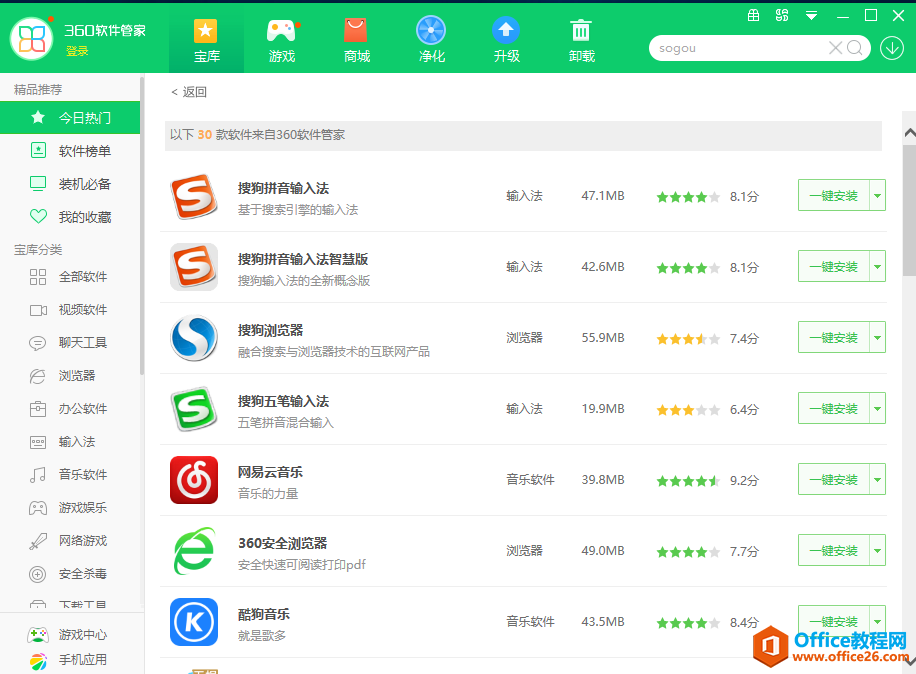Open the main menu triangle dropdown
Screen dimensions: 916x674
(x=811, y=16)
